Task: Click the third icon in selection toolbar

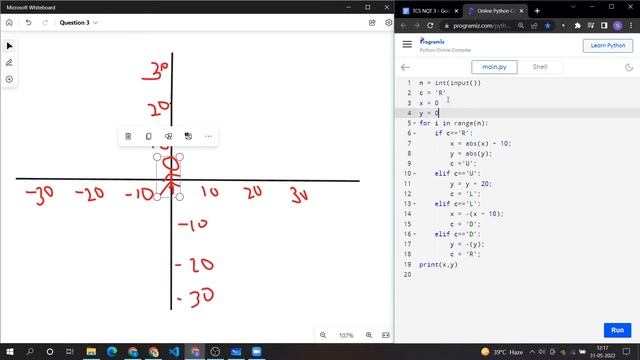Action: coord(168,136)
